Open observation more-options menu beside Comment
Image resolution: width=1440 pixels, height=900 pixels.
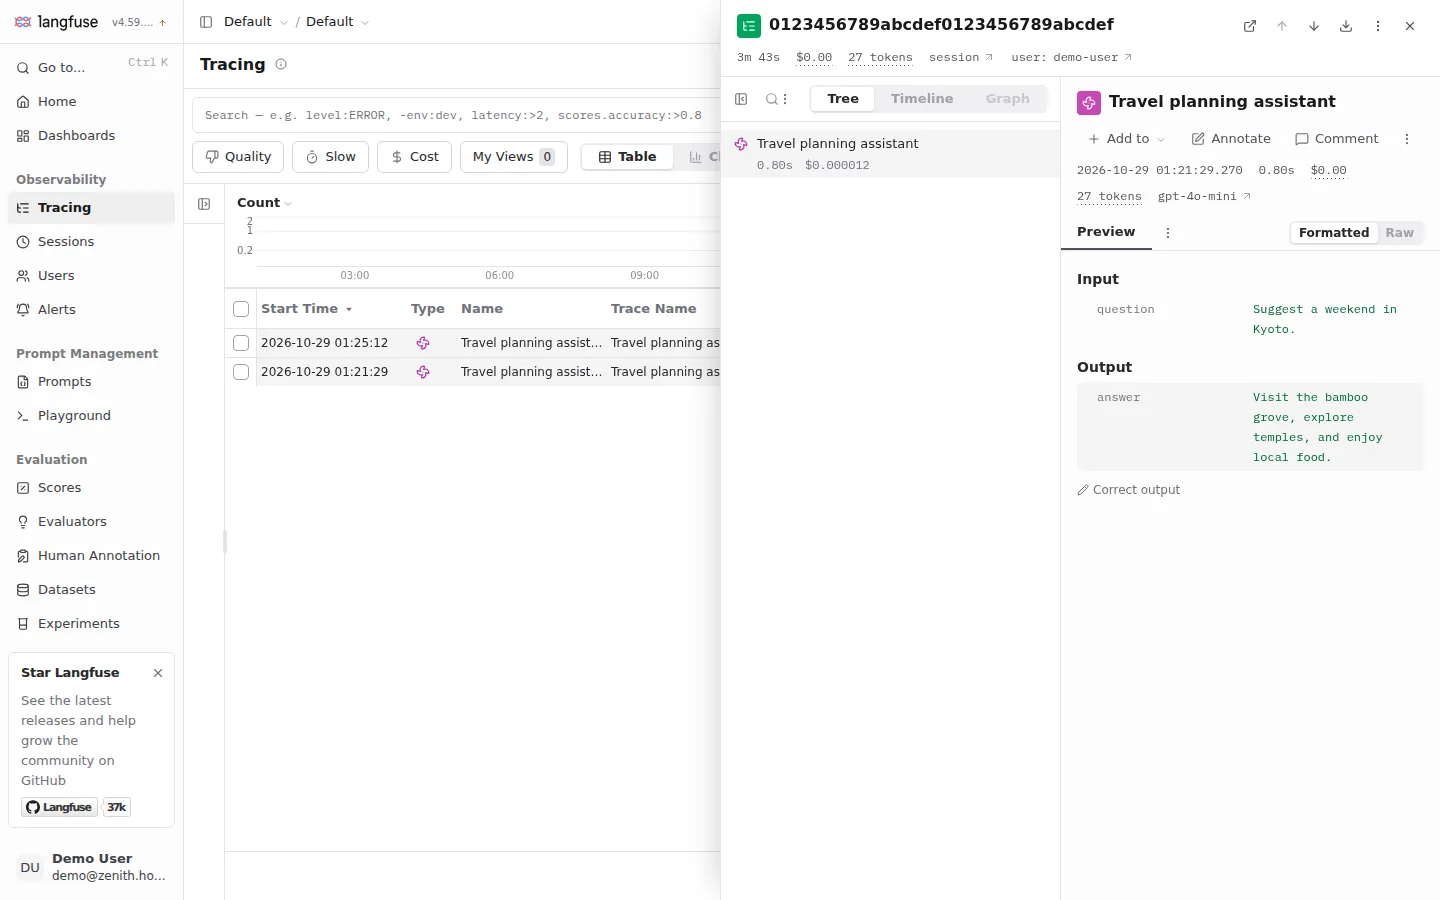pos(1407,139)
